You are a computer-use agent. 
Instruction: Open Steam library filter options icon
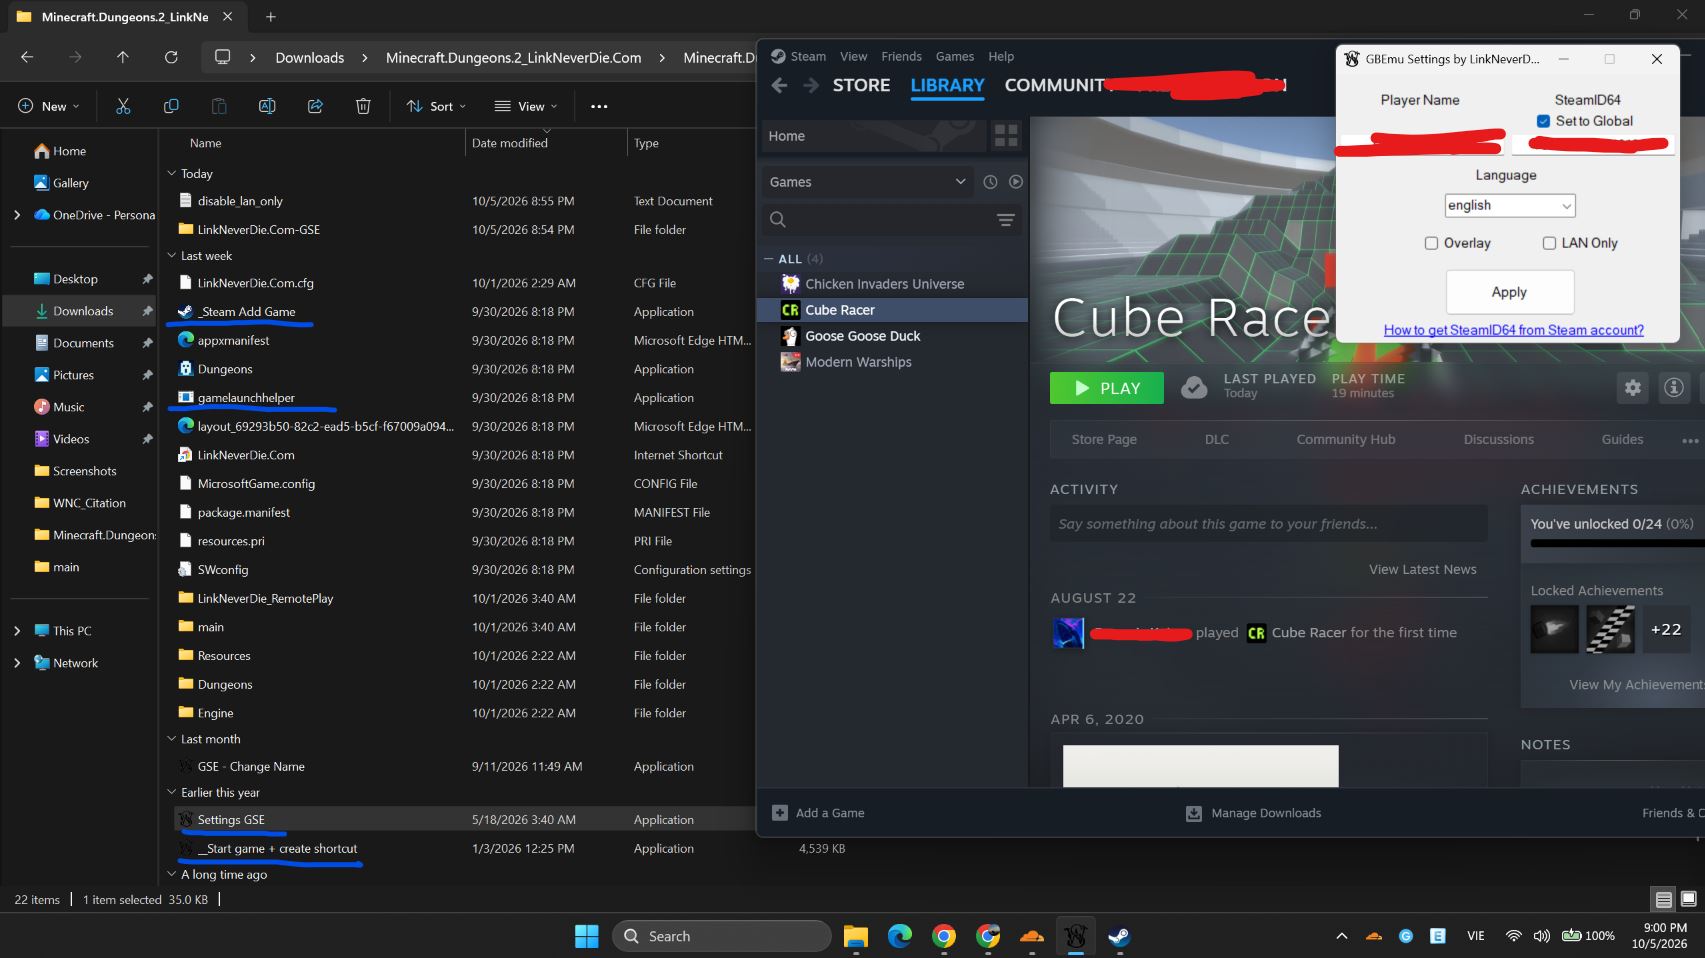[x=1006, y=220]
